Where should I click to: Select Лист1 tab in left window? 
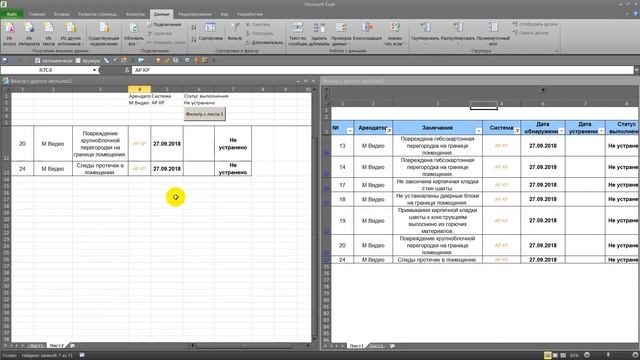click(36, 346)
